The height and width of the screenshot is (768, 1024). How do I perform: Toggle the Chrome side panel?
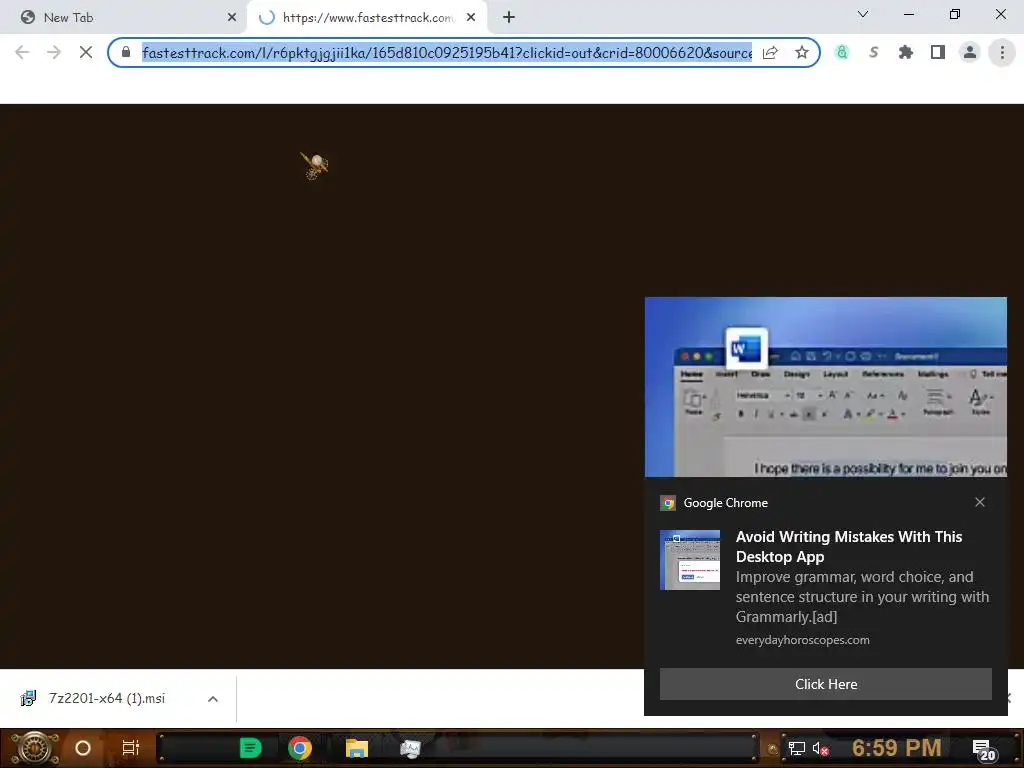tap(938, 52)
